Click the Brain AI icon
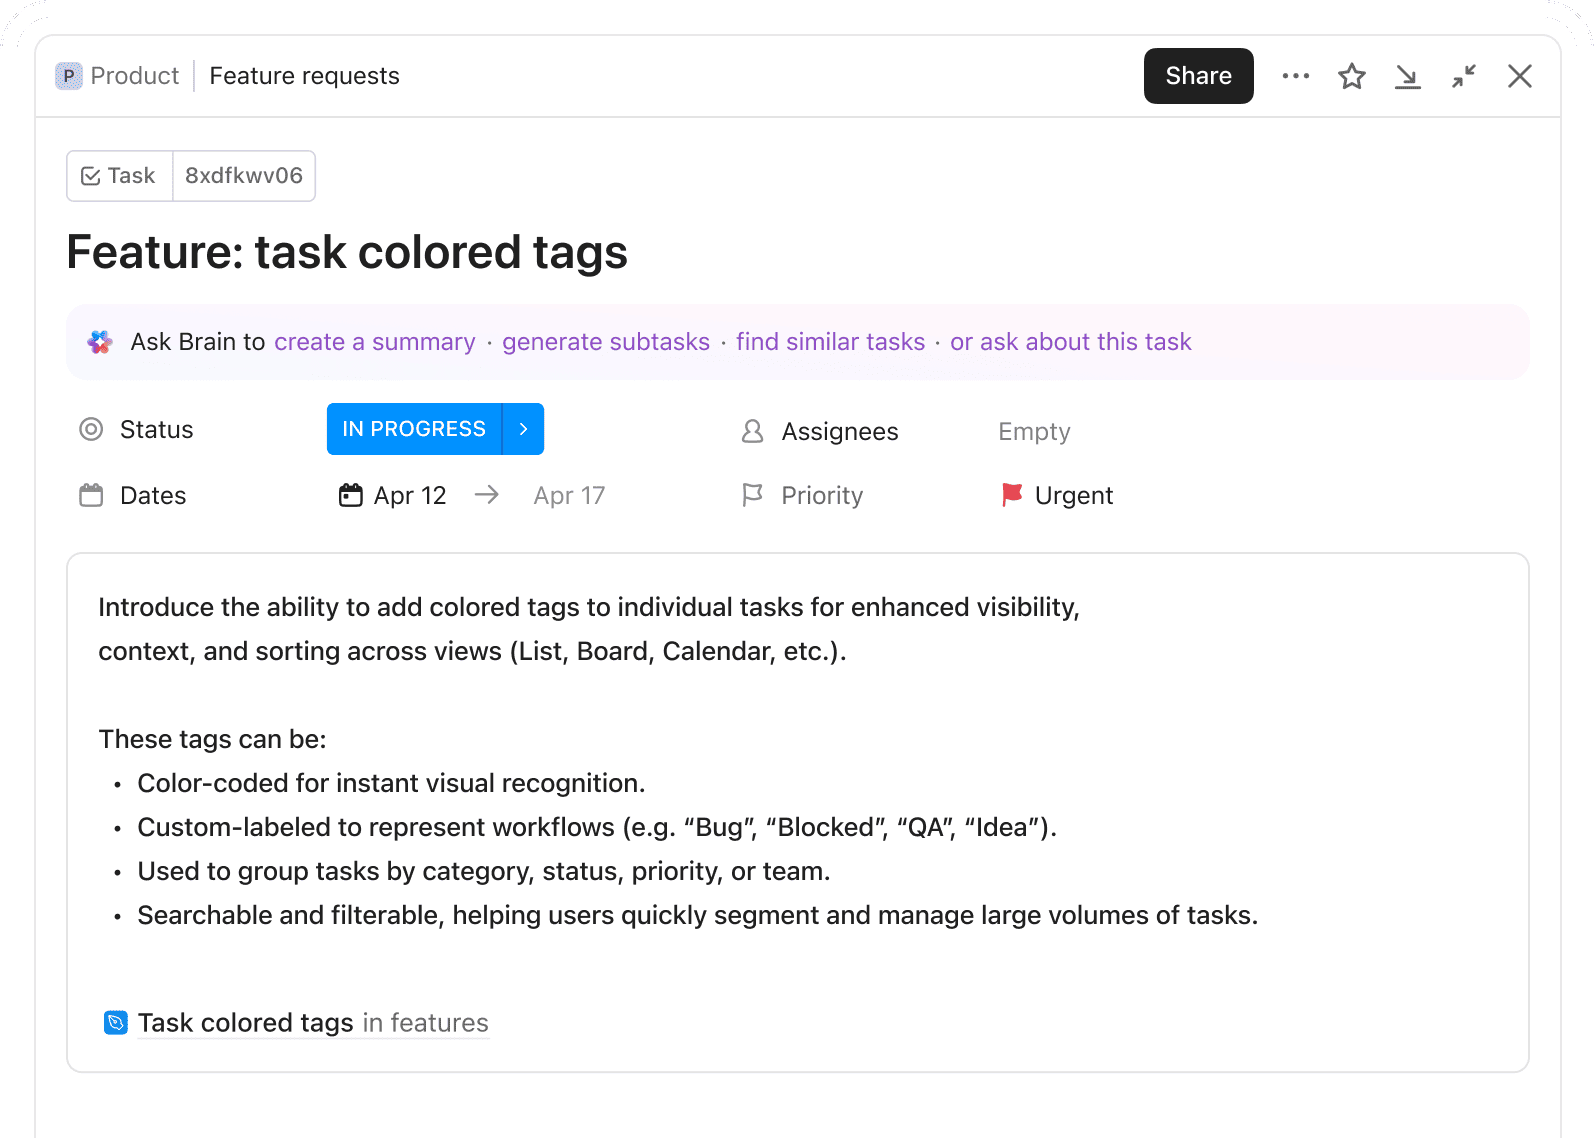Screen dimensions: 1594x1138 click(x=100, y=342)
